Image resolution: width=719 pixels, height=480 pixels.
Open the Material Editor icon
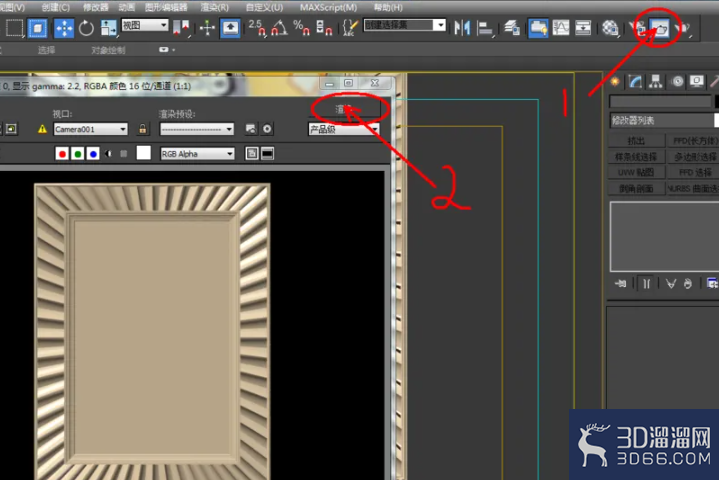click(610, 28)
